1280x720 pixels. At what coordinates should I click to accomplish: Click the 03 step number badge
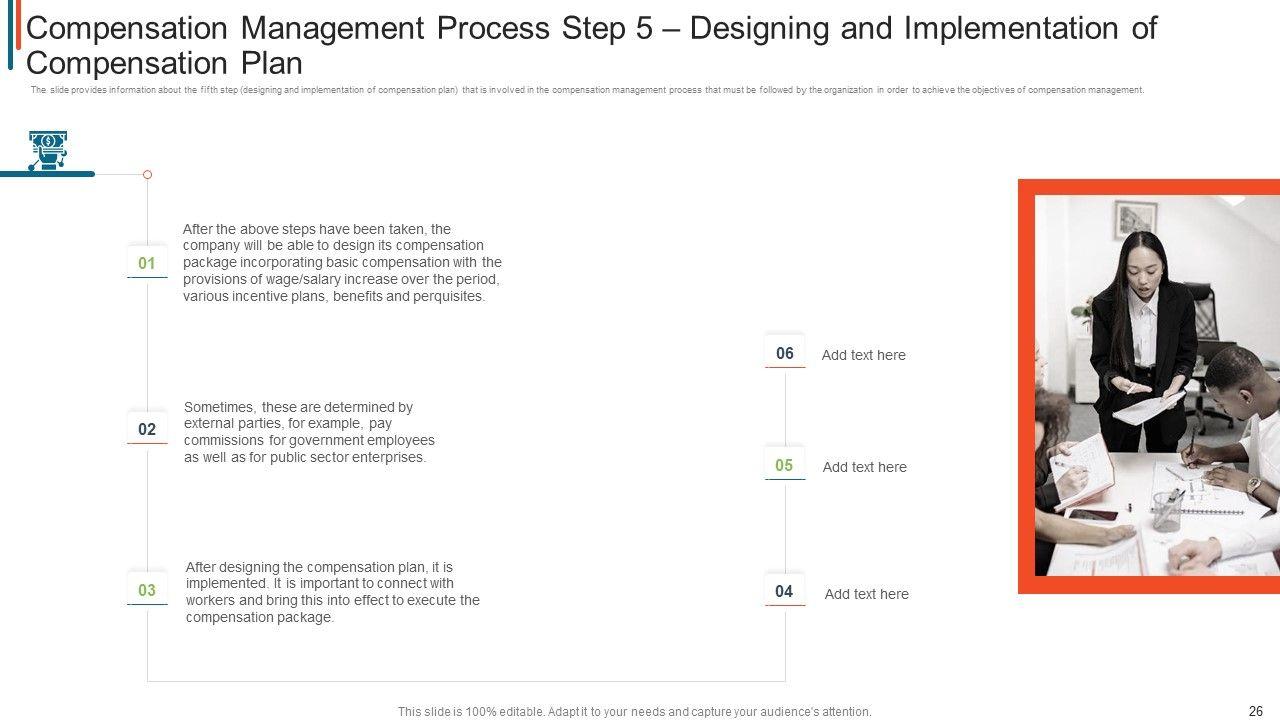coord(147,590)
